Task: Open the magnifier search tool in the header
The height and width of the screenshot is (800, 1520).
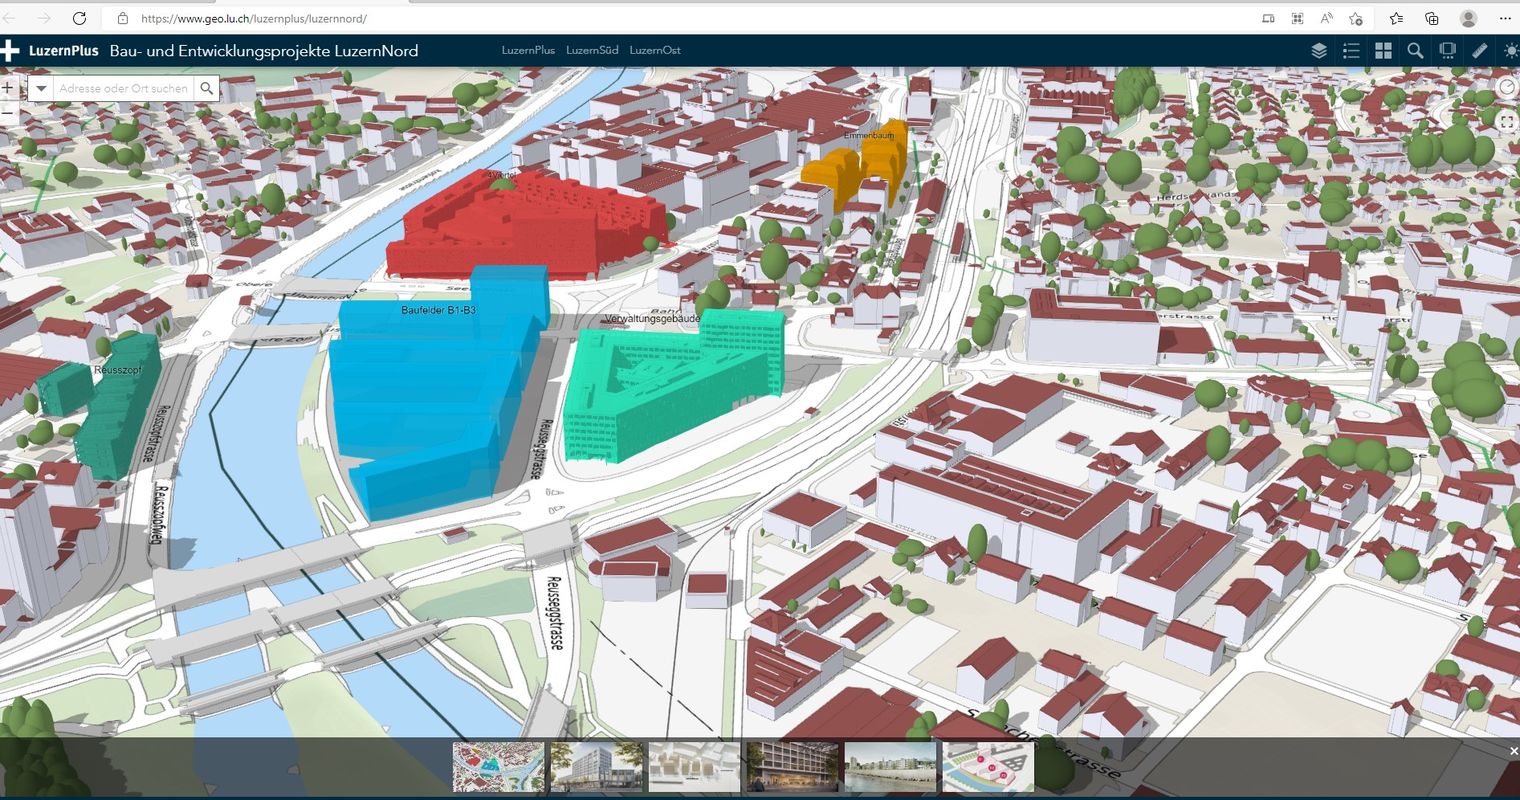Action: [x=1415, y=50]
